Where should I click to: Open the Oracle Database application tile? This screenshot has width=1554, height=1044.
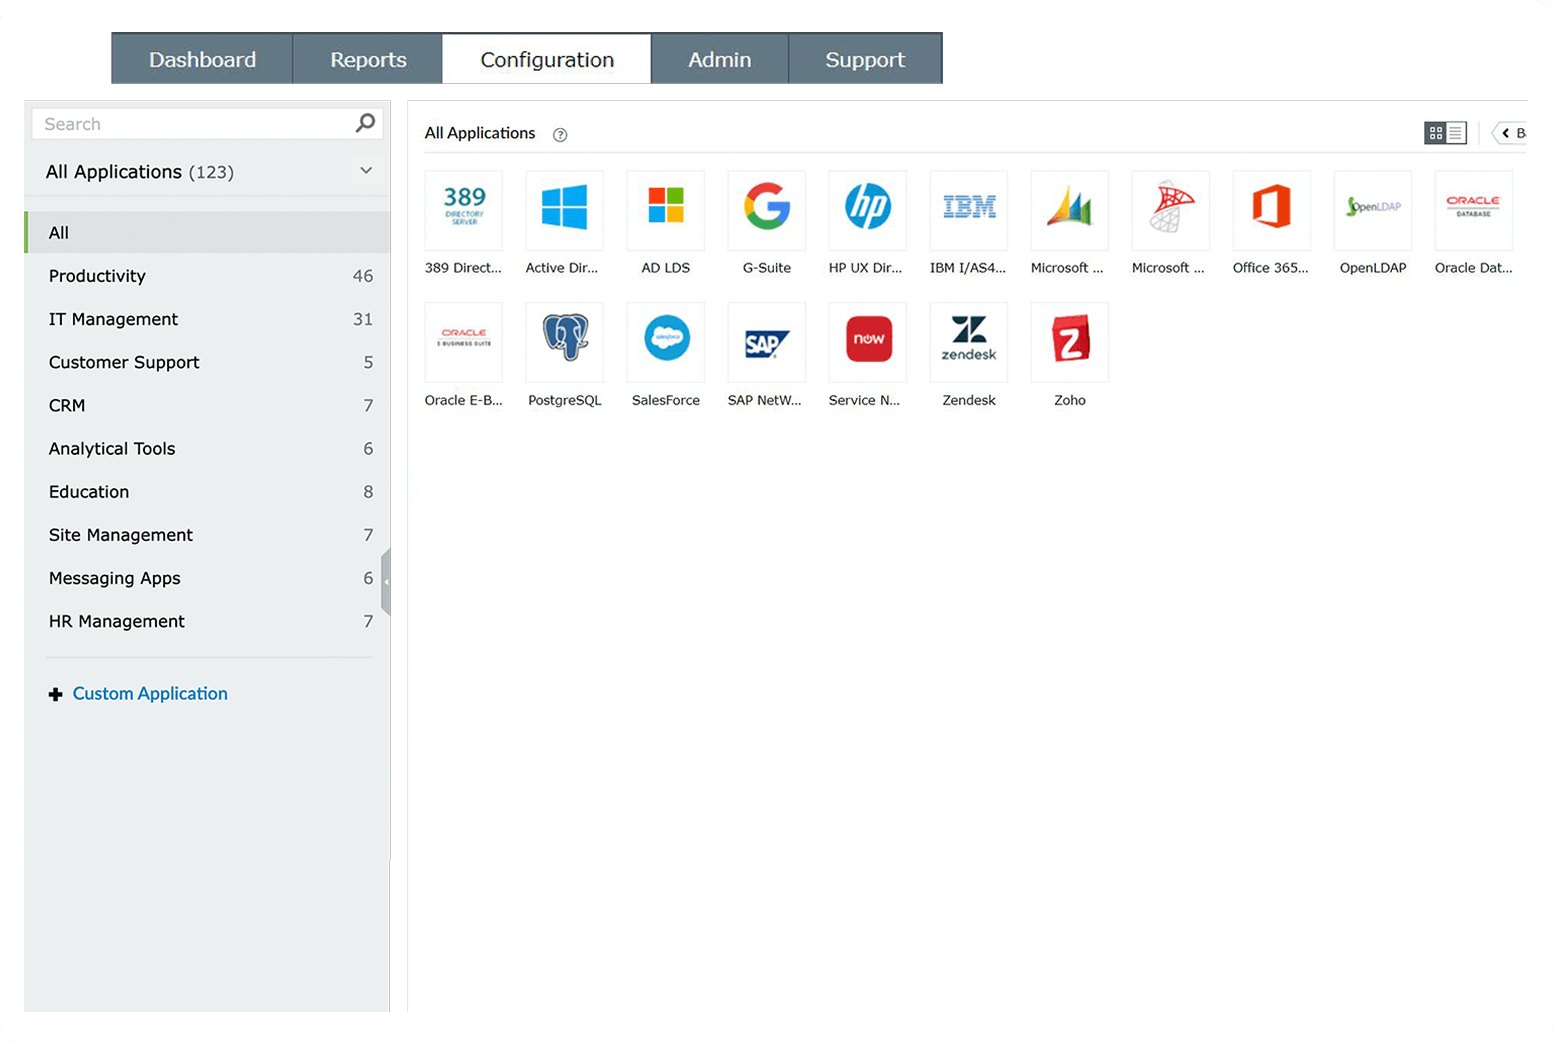click(x=1474, y=210)
